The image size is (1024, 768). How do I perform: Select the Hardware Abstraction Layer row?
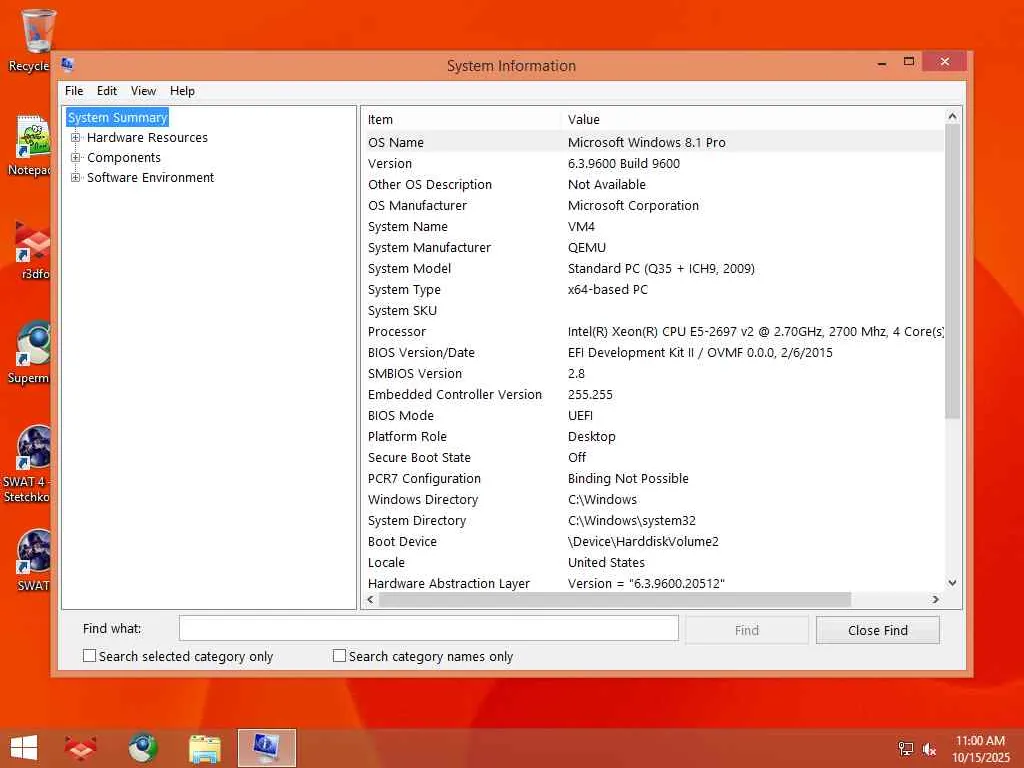(653, 583)
